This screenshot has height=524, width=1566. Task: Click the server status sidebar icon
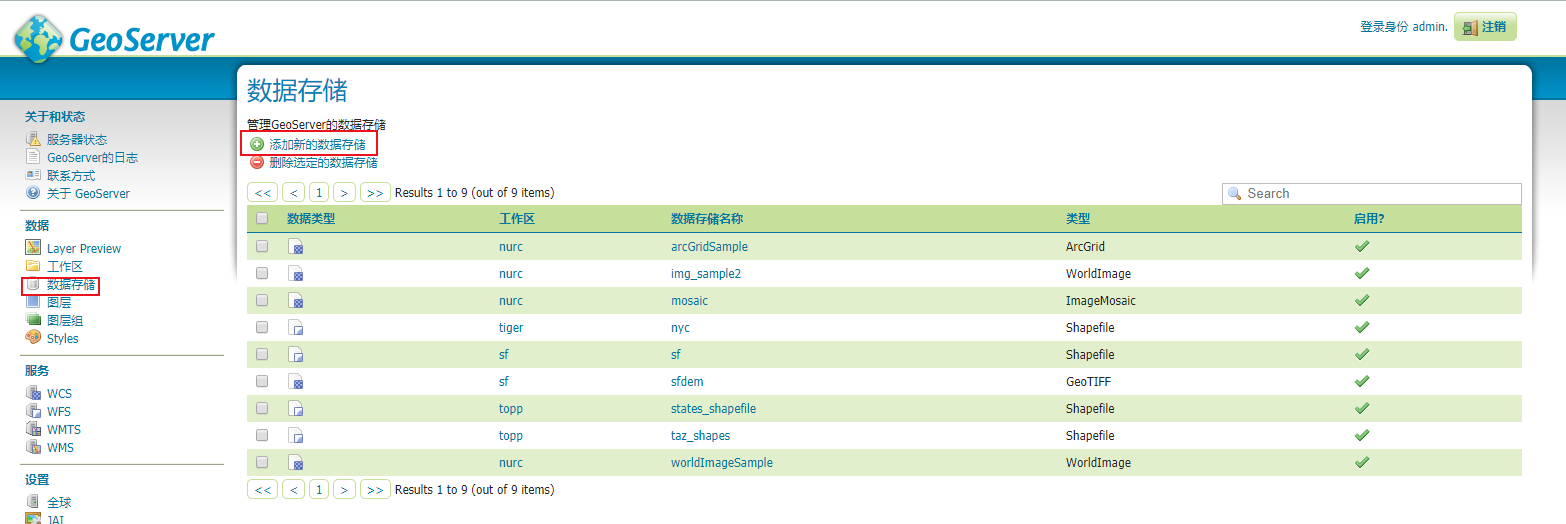33,139
